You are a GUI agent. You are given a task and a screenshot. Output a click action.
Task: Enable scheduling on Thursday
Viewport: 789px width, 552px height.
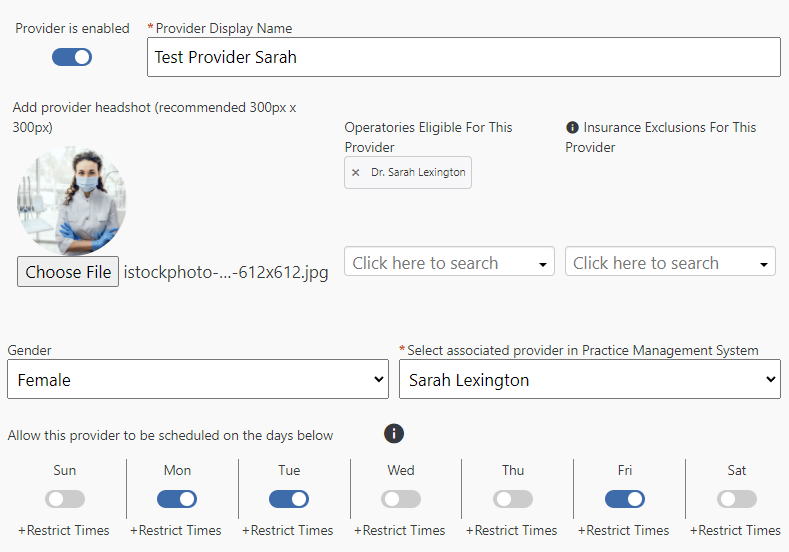click(513, 499)
